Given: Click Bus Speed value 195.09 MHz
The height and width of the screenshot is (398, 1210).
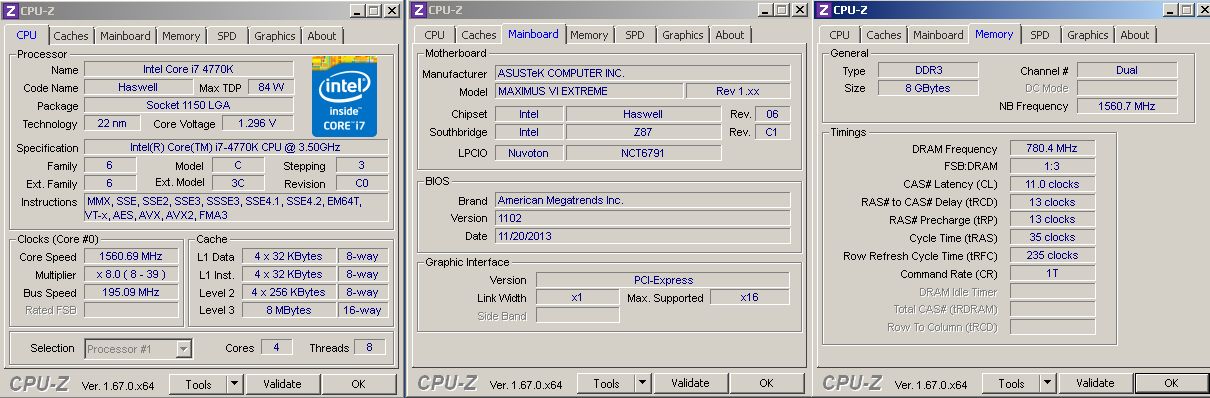Looking at the screenshot, I should [132, 293].
